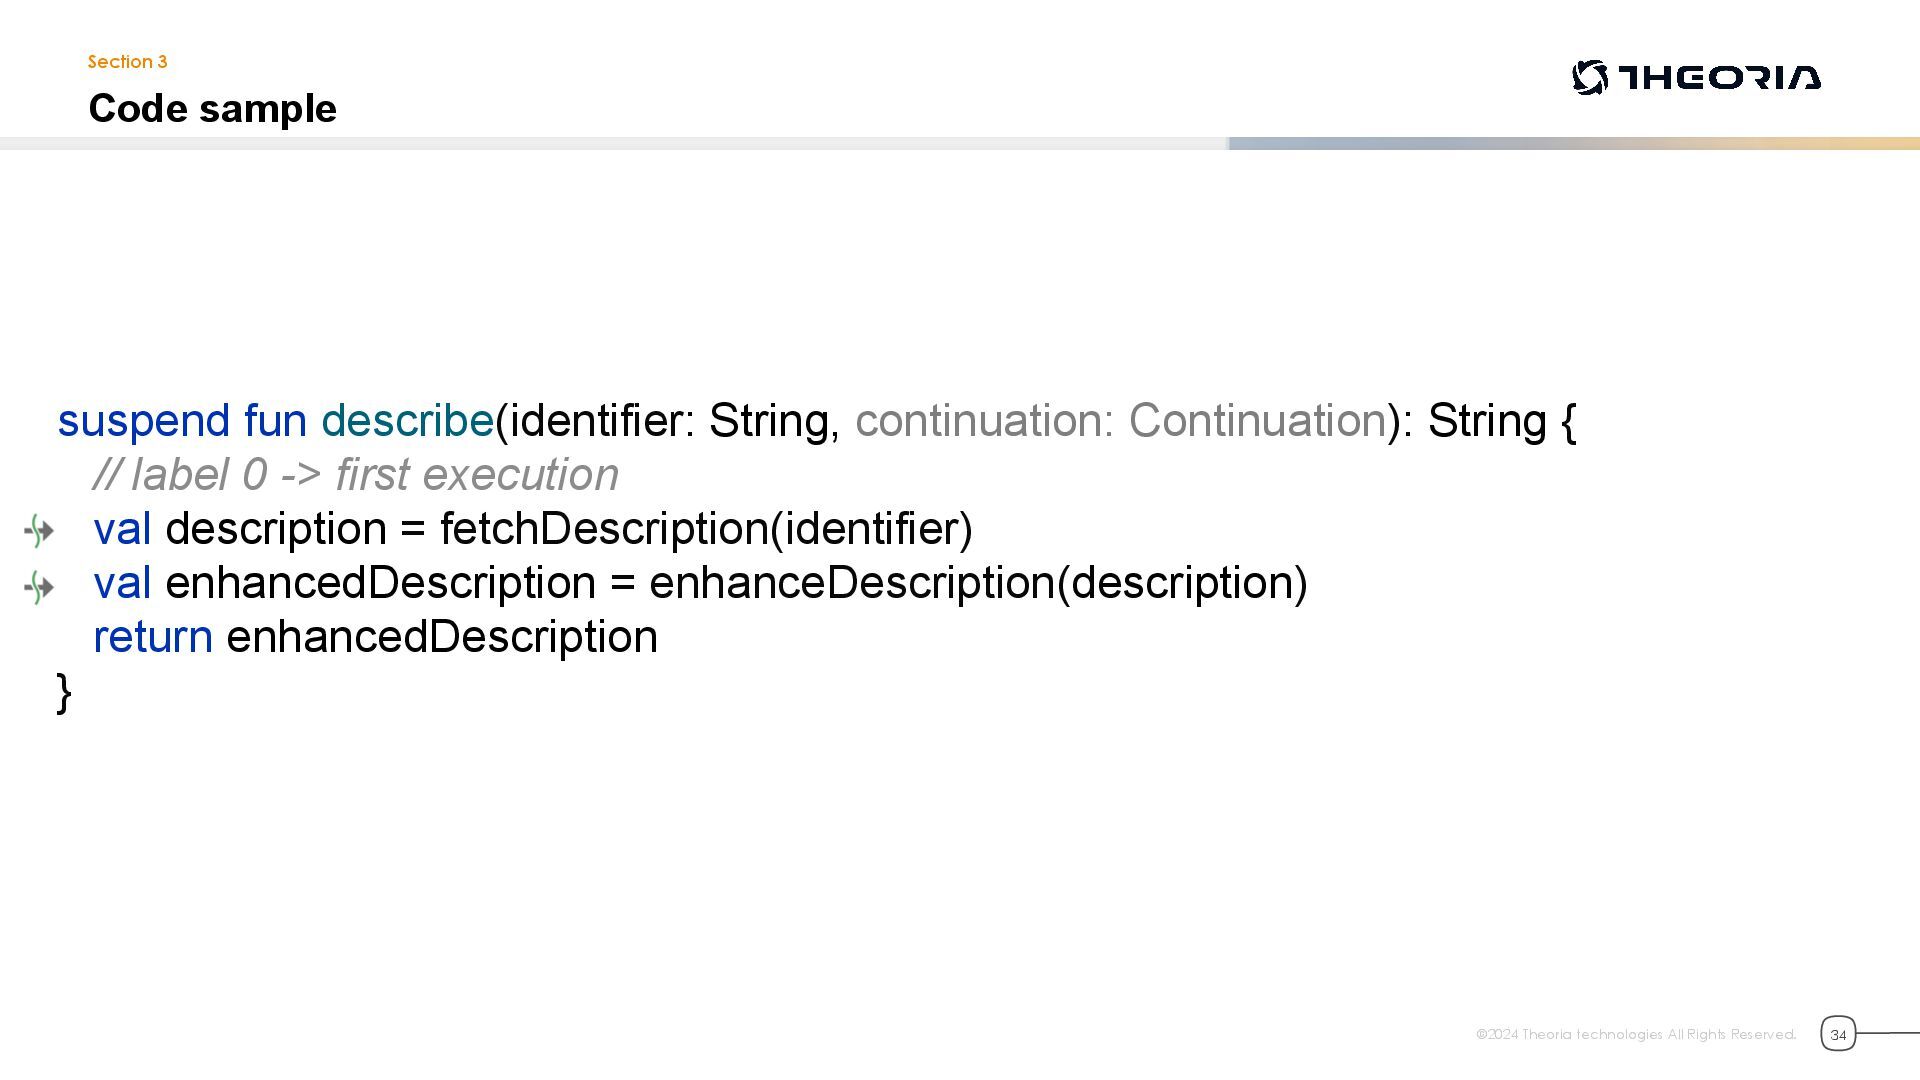Click the suspension point icon beside fetchDescription line
The image size is (1920, 1080).
(x=39, y=531)
